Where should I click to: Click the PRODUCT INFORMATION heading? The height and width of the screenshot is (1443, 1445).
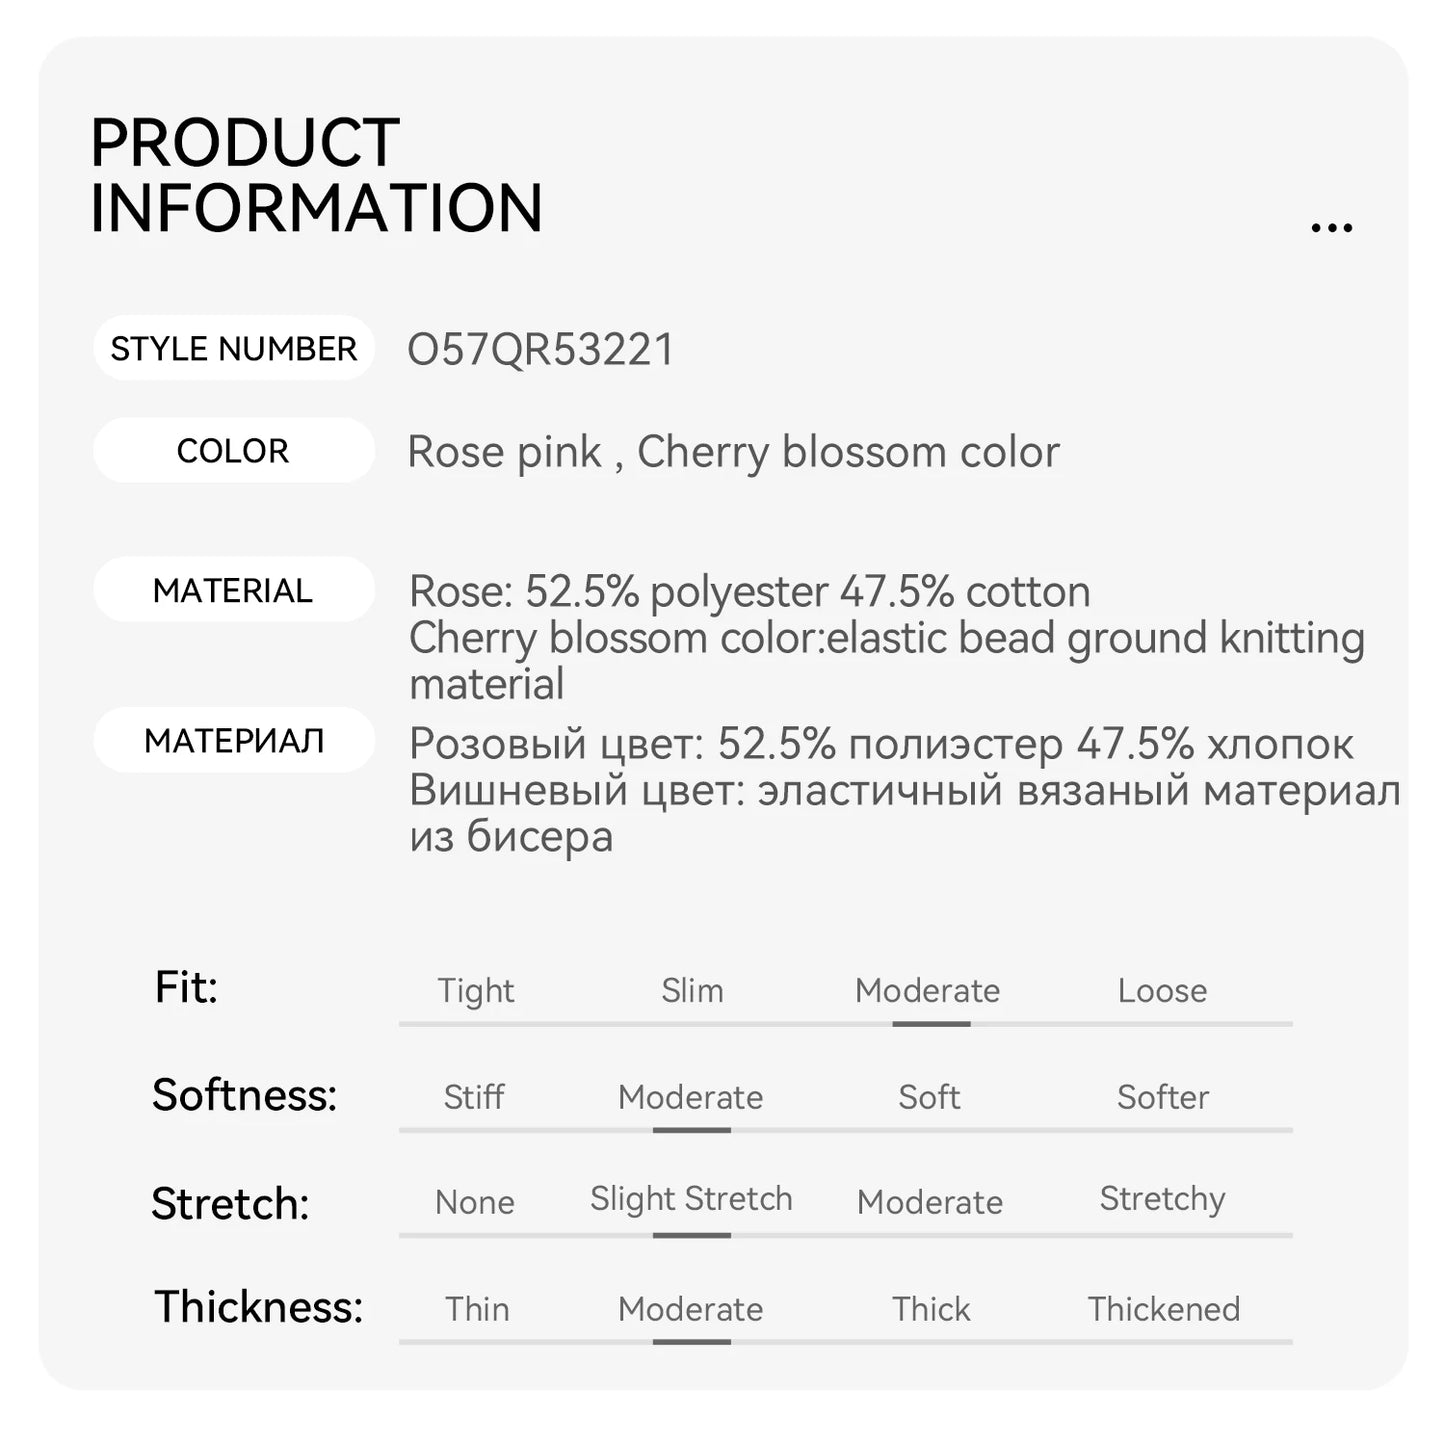(316, 175)
